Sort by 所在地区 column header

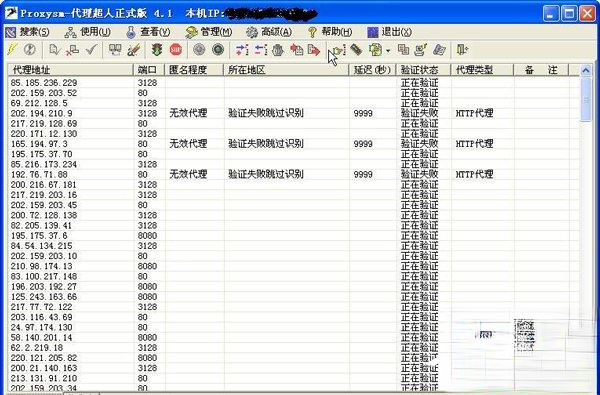[286, 70]
